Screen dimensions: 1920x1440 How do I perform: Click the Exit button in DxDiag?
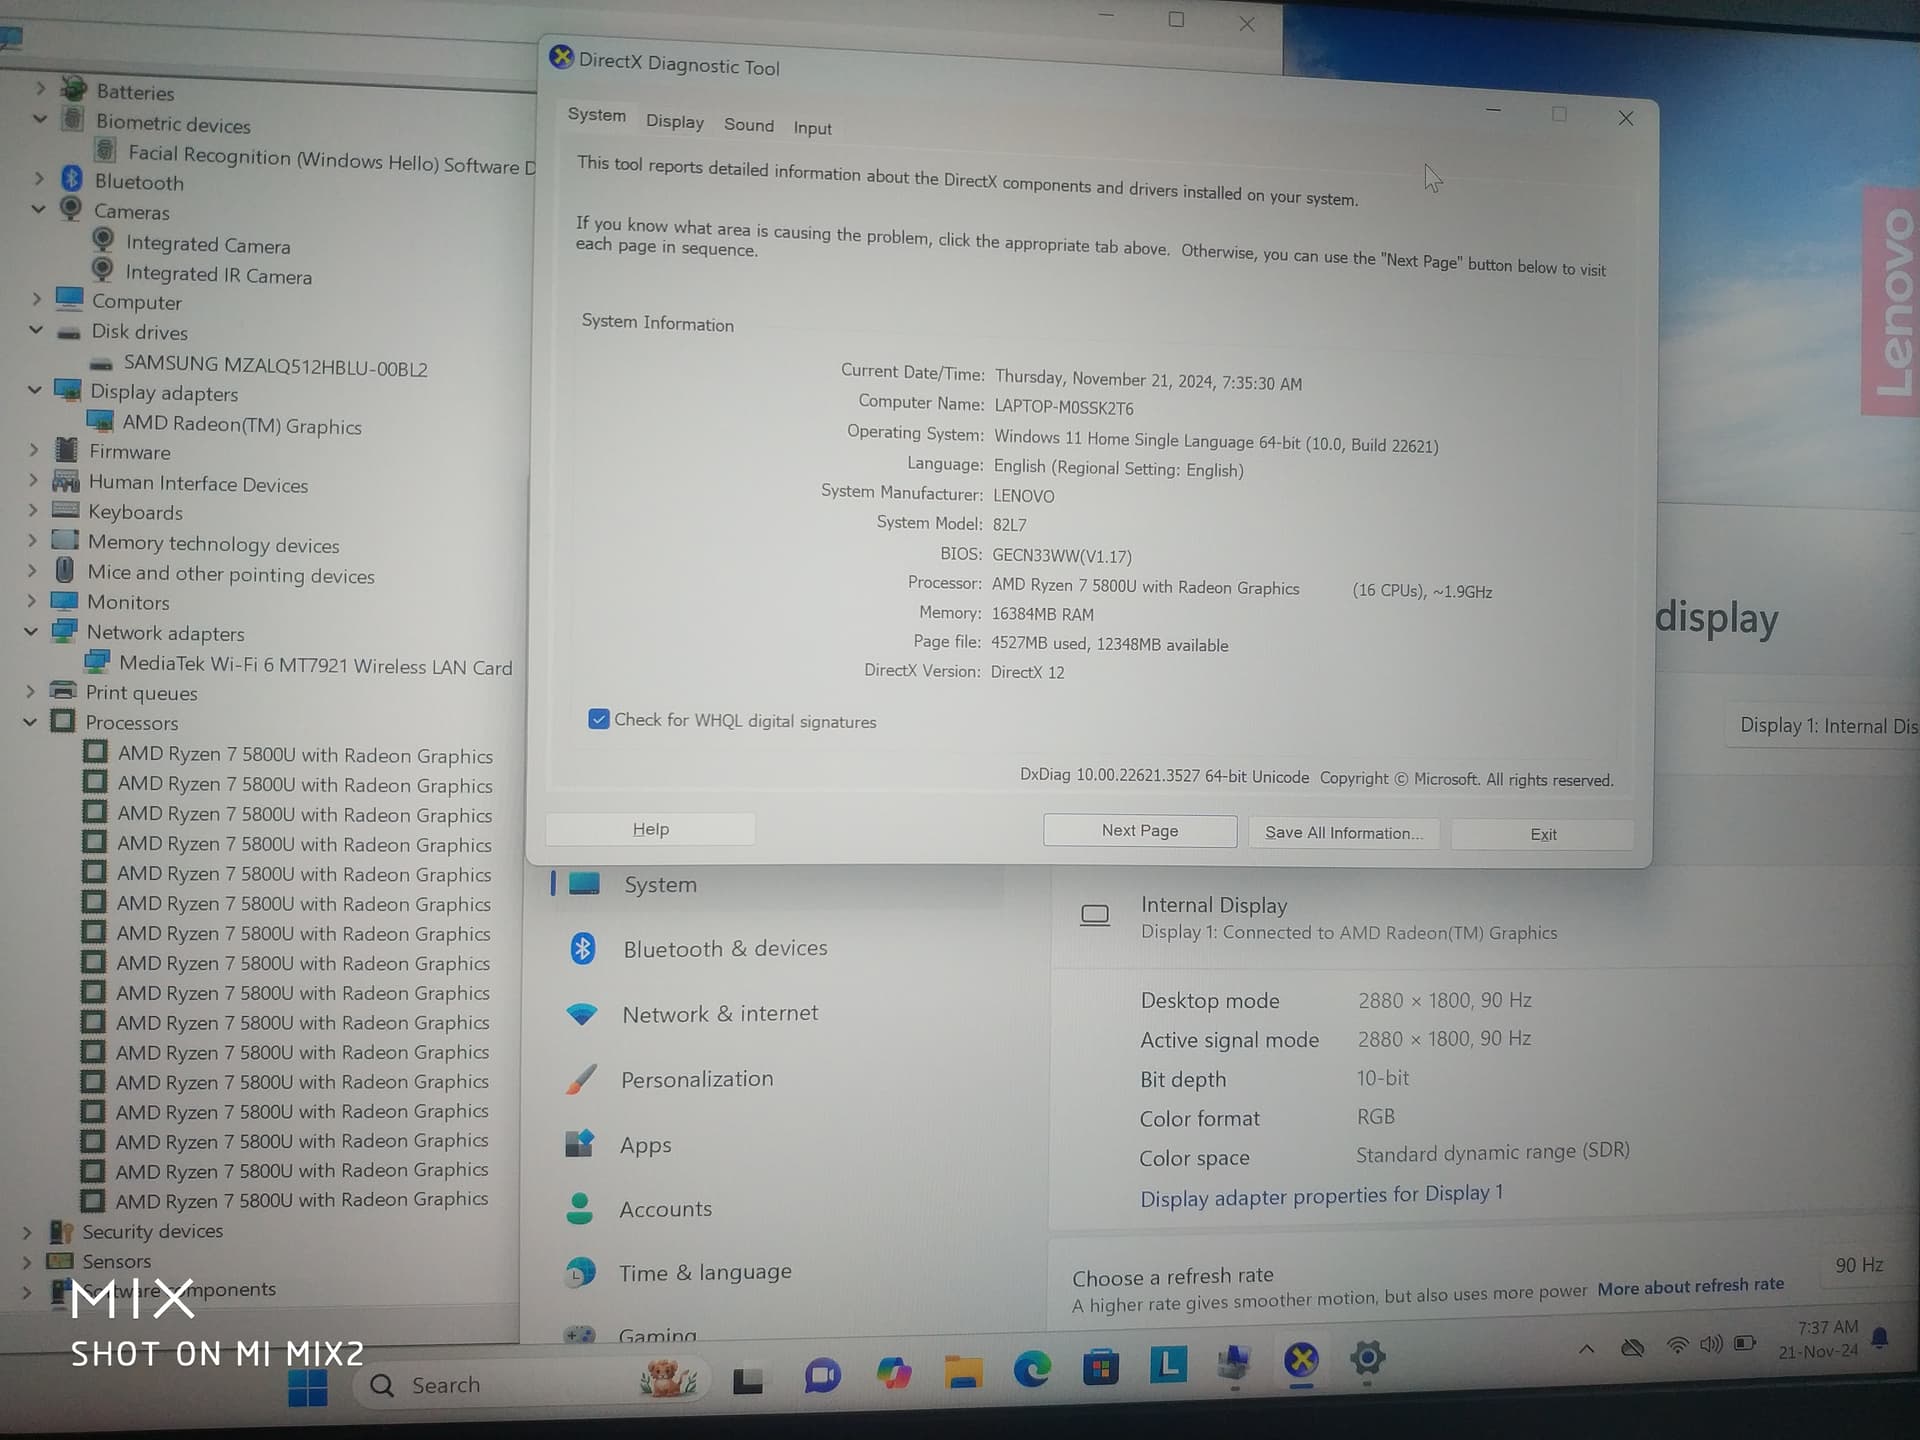point(1543,834)
